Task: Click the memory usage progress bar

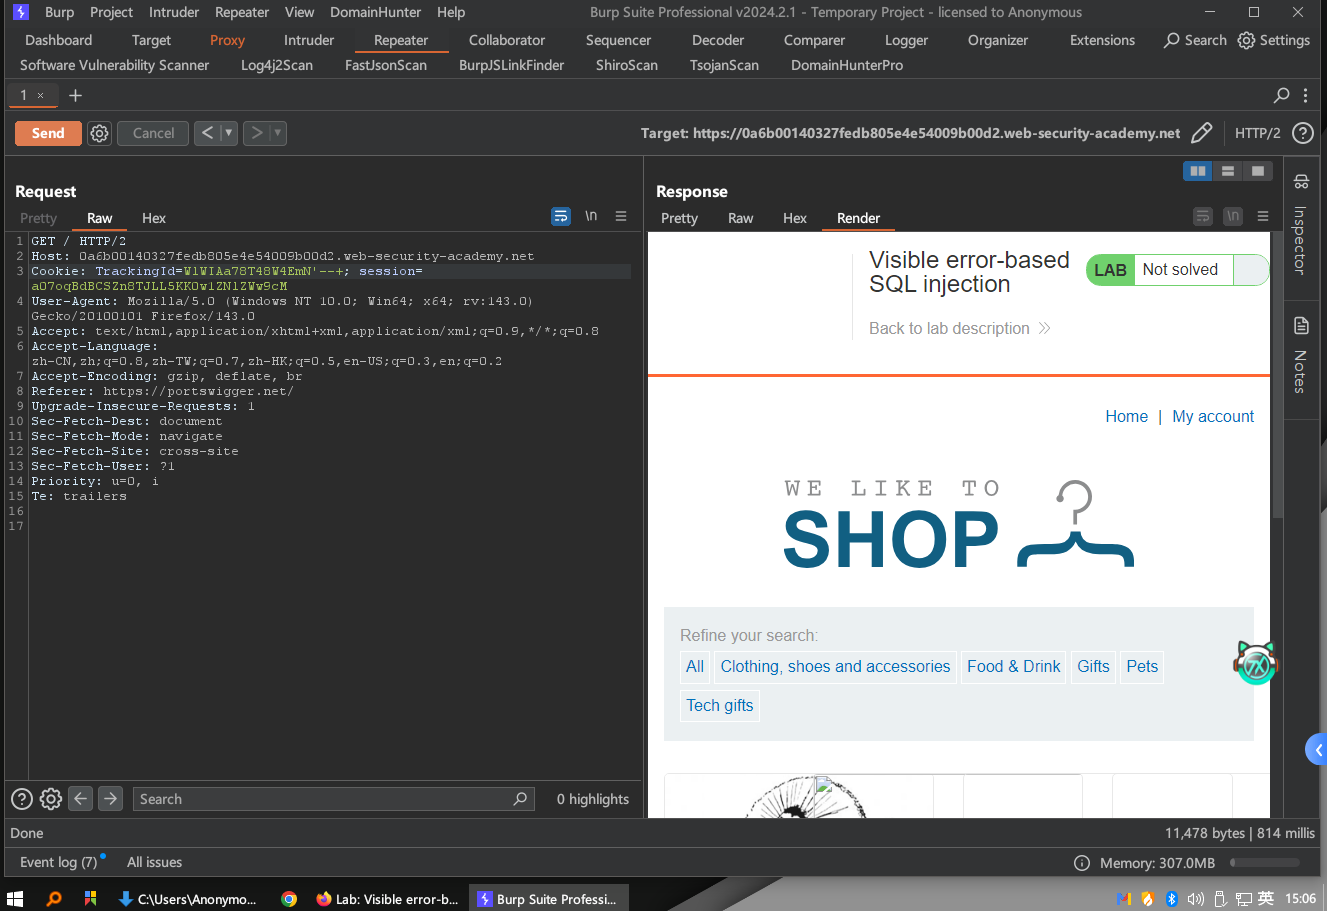Action: pyautogui.click(x=1265, y=862)
